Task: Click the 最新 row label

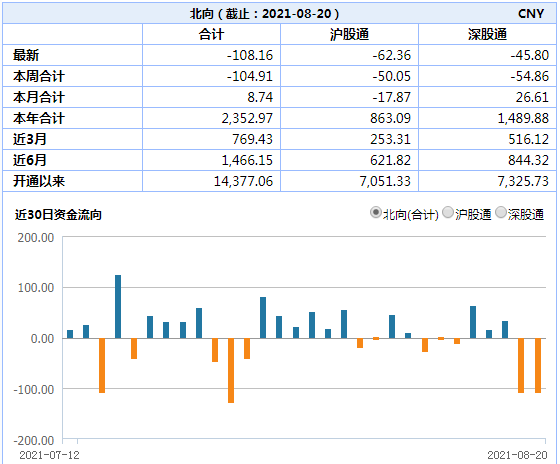Action: (x=26, y=55)
